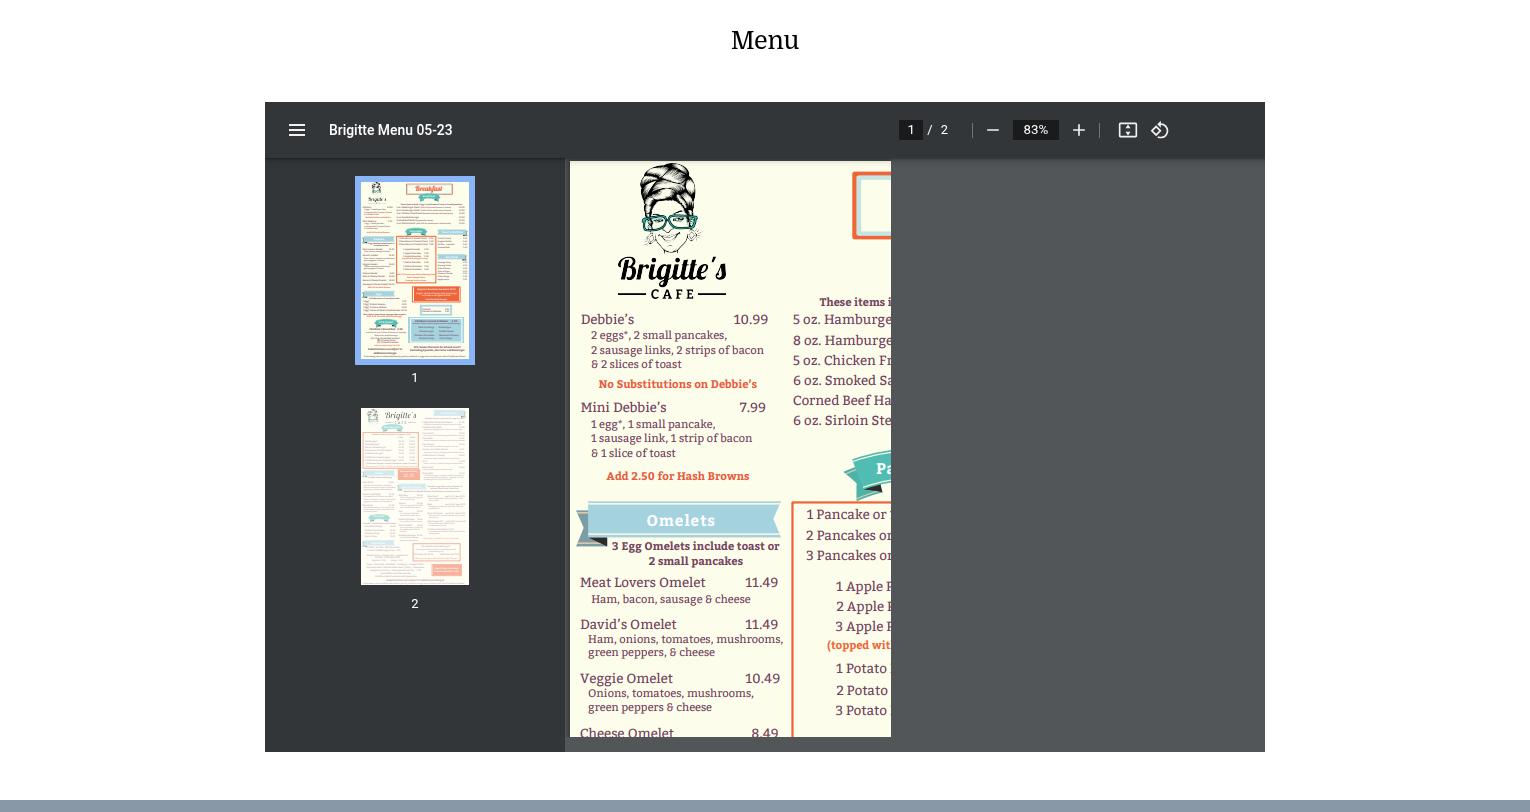
Task: Click the No Substitutions on Debbie's note
Action: (677, 384)
